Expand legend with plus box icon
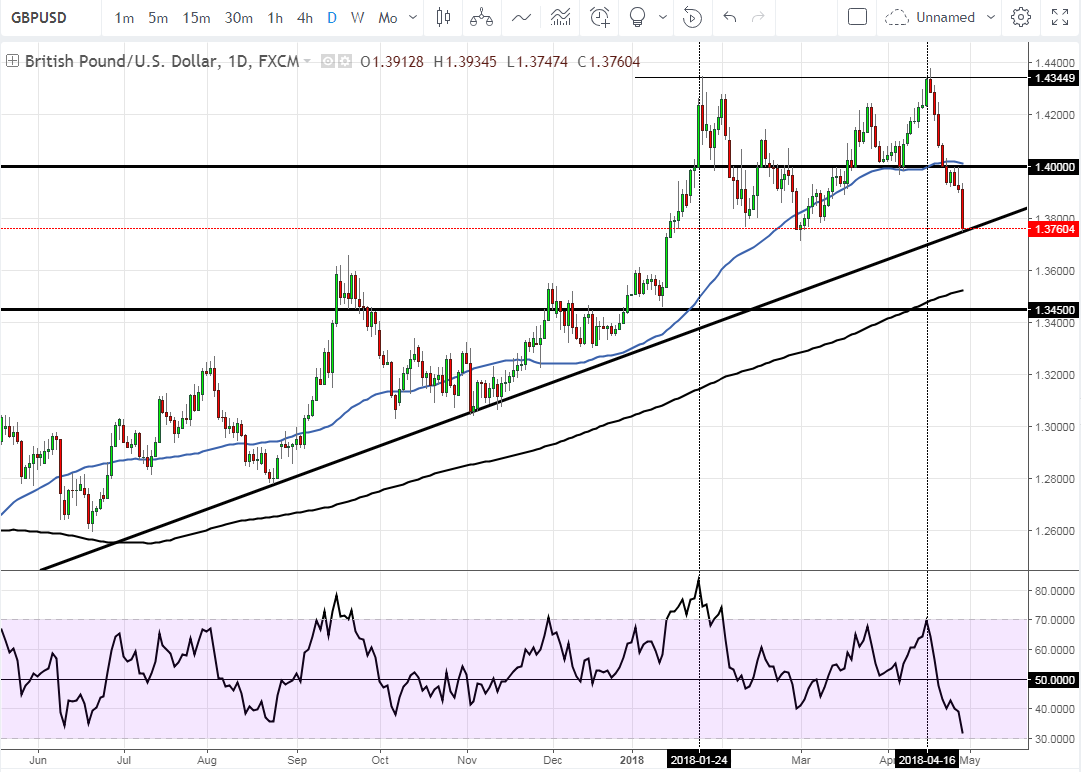This screenshot has width=1081, height=772. tap(12, 61)
